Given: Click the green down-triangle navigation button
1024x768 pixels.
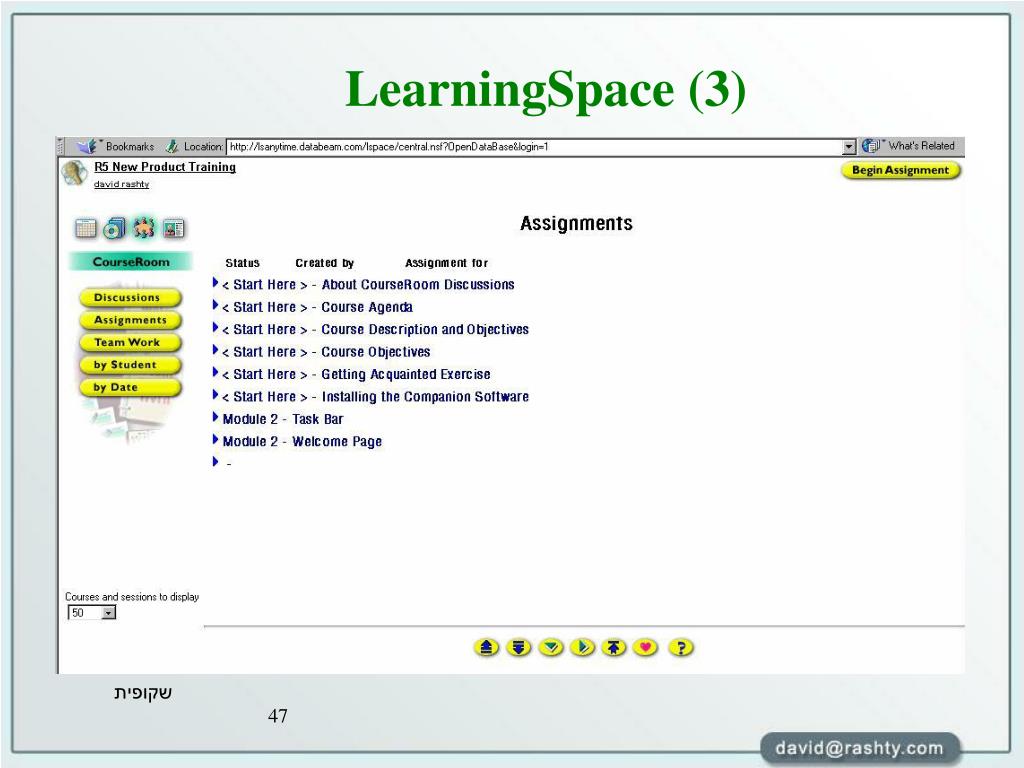Looking at the screenshot, I should 551,647.
